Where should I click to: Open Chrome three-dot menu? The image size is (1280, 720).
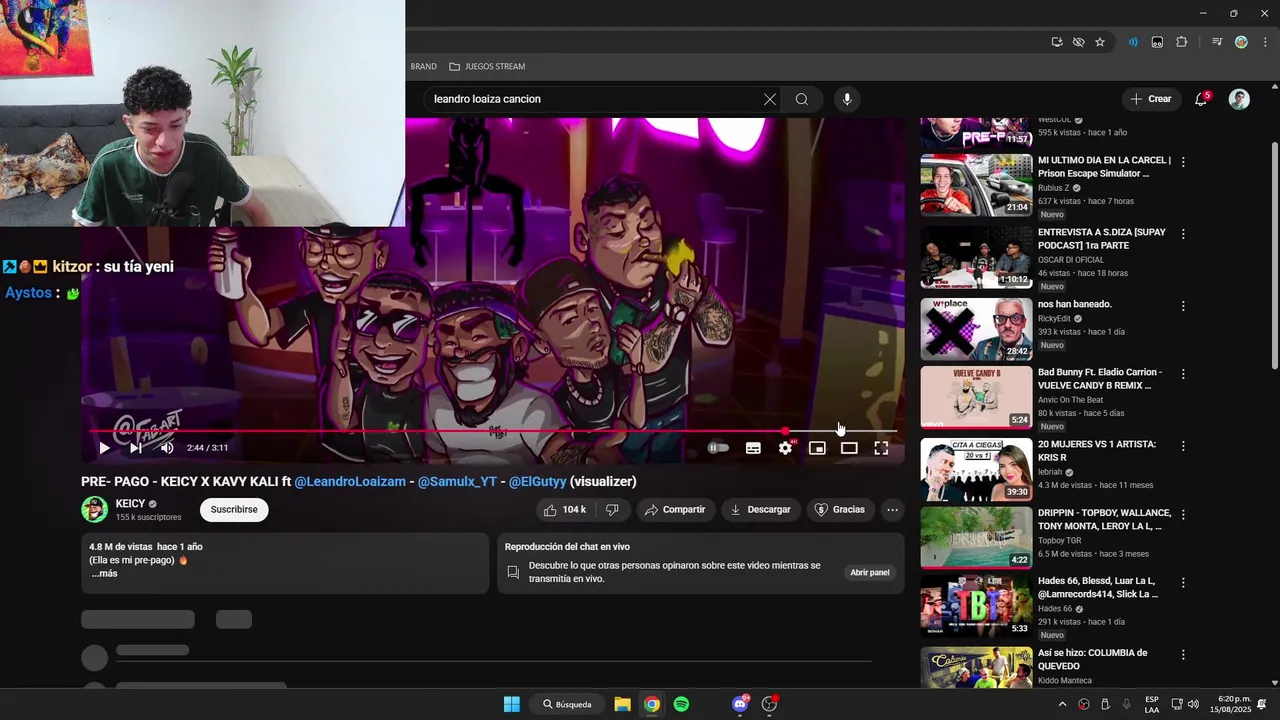1265,42
